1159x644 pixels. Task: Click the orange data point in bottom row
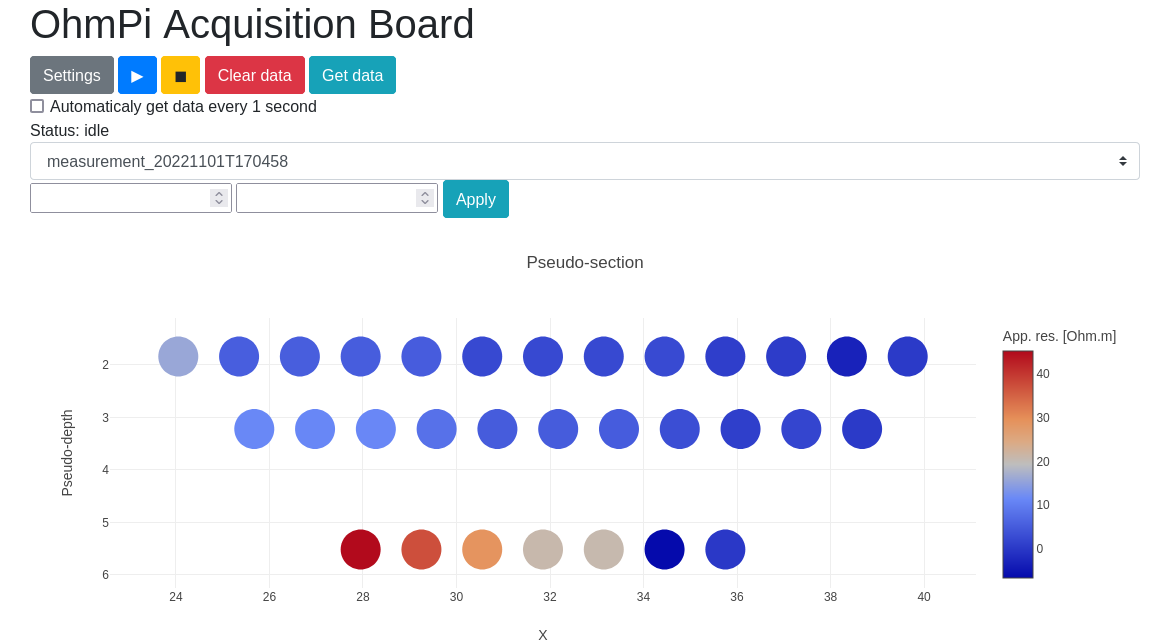[x=482, y=549]
